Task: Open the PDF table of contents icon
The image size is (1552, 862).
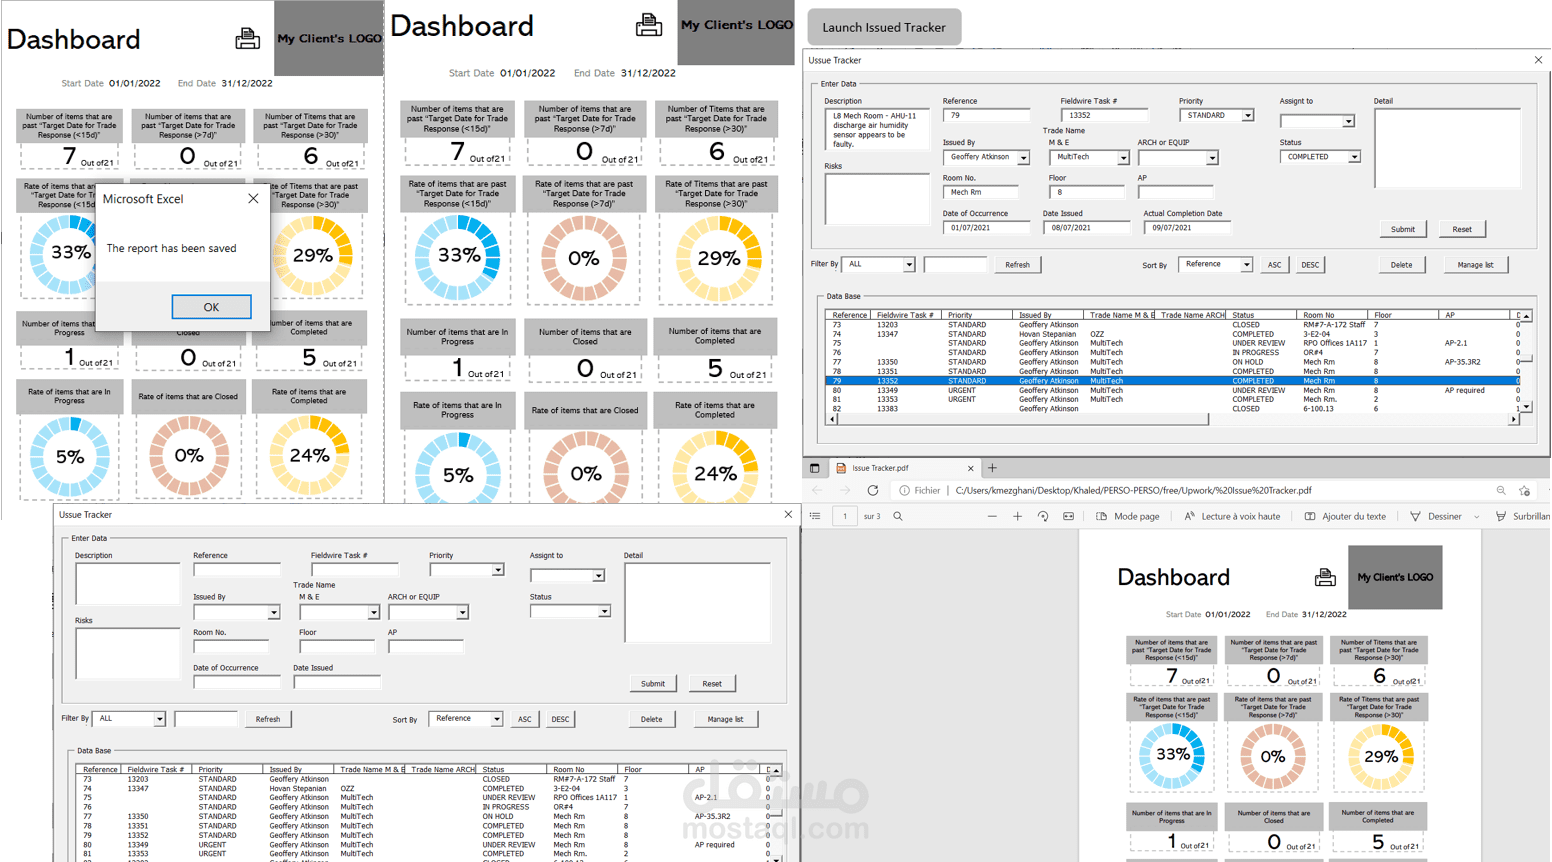Action: pos(816,517)
